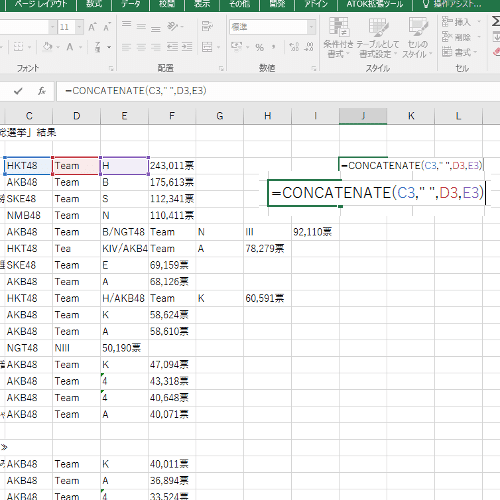Switch to the 数式 tab
The image size is (500, 500).
click(x=94, y=4)
